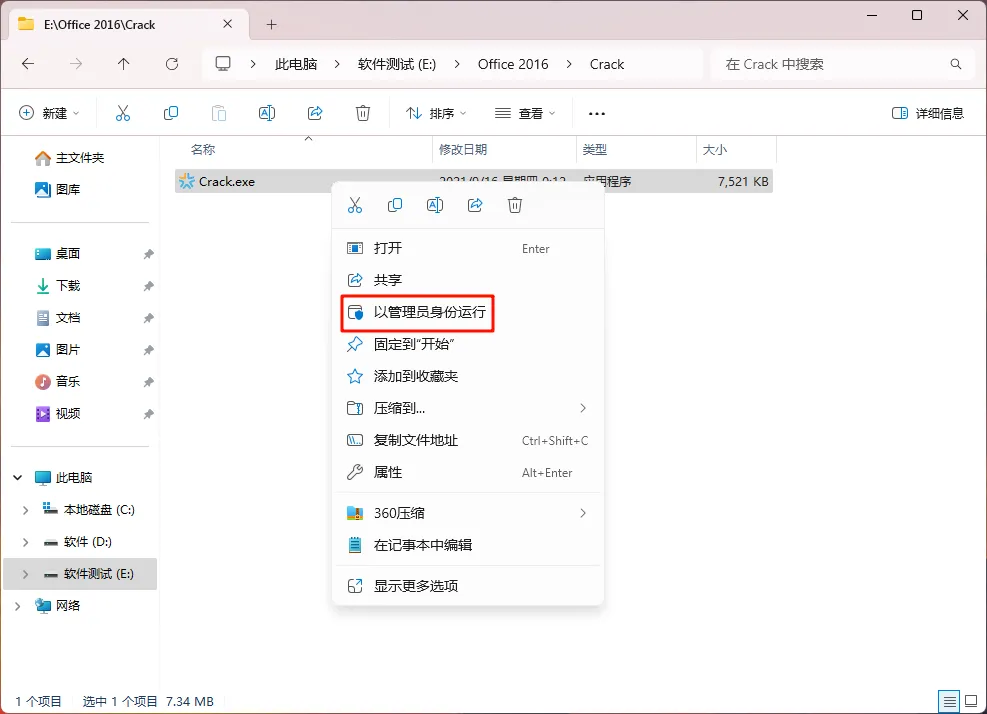Switch to large icons view in status bar
This screenshot has width=987, height=714.
point(971,701)
